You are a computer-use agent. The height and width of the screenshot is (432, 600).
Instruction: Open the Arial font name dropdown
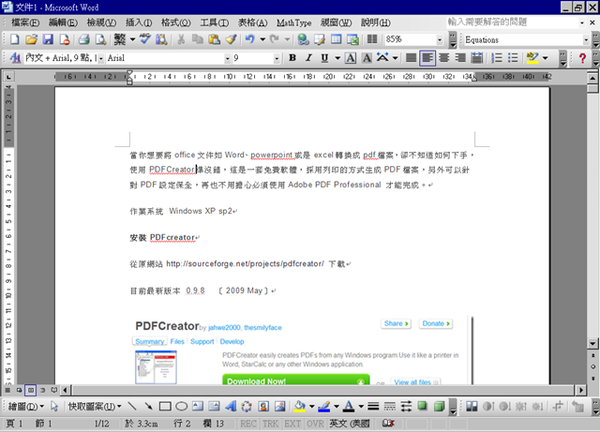(x=227, y=58)
